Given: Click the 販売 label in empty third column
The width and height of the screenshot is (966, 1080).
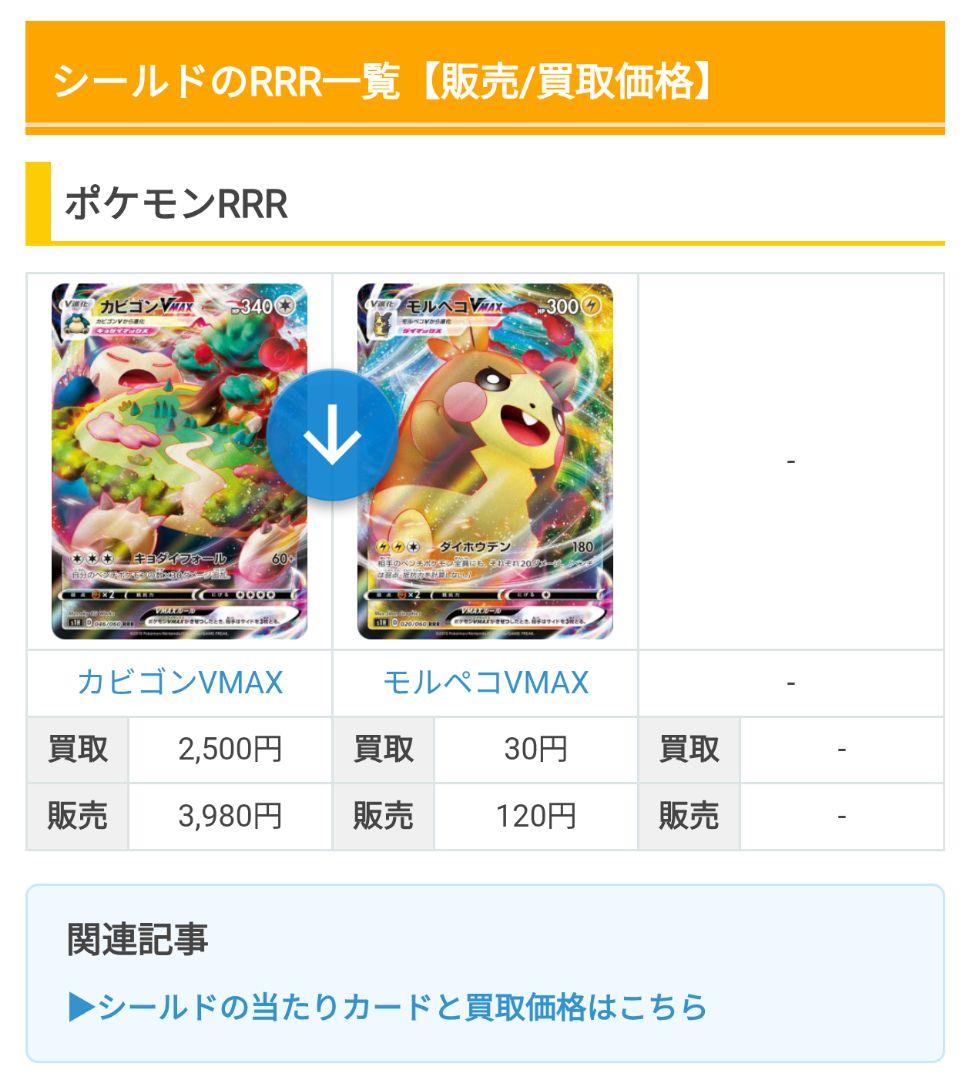Looking at the screenshot, I should (689, 816).
